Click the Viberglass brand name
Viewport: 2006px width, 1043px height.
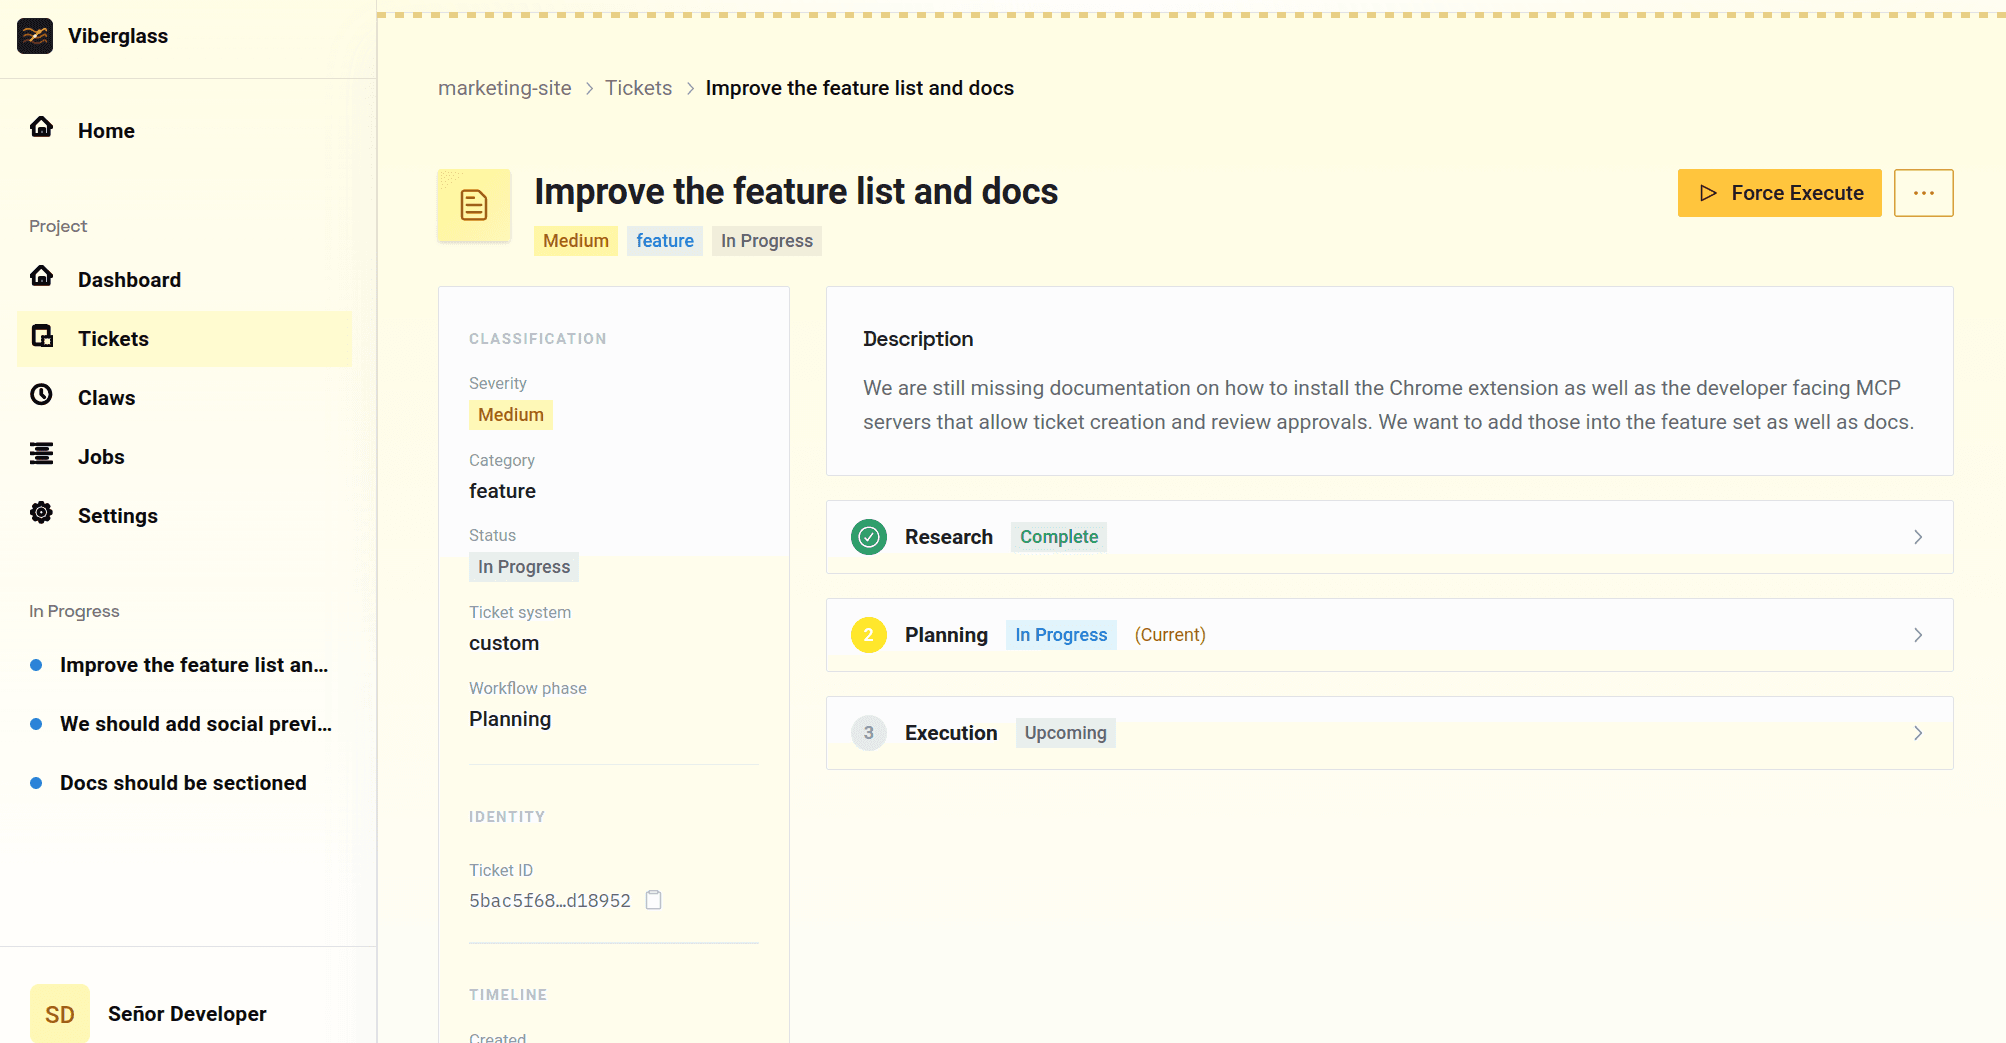[118, 36]
